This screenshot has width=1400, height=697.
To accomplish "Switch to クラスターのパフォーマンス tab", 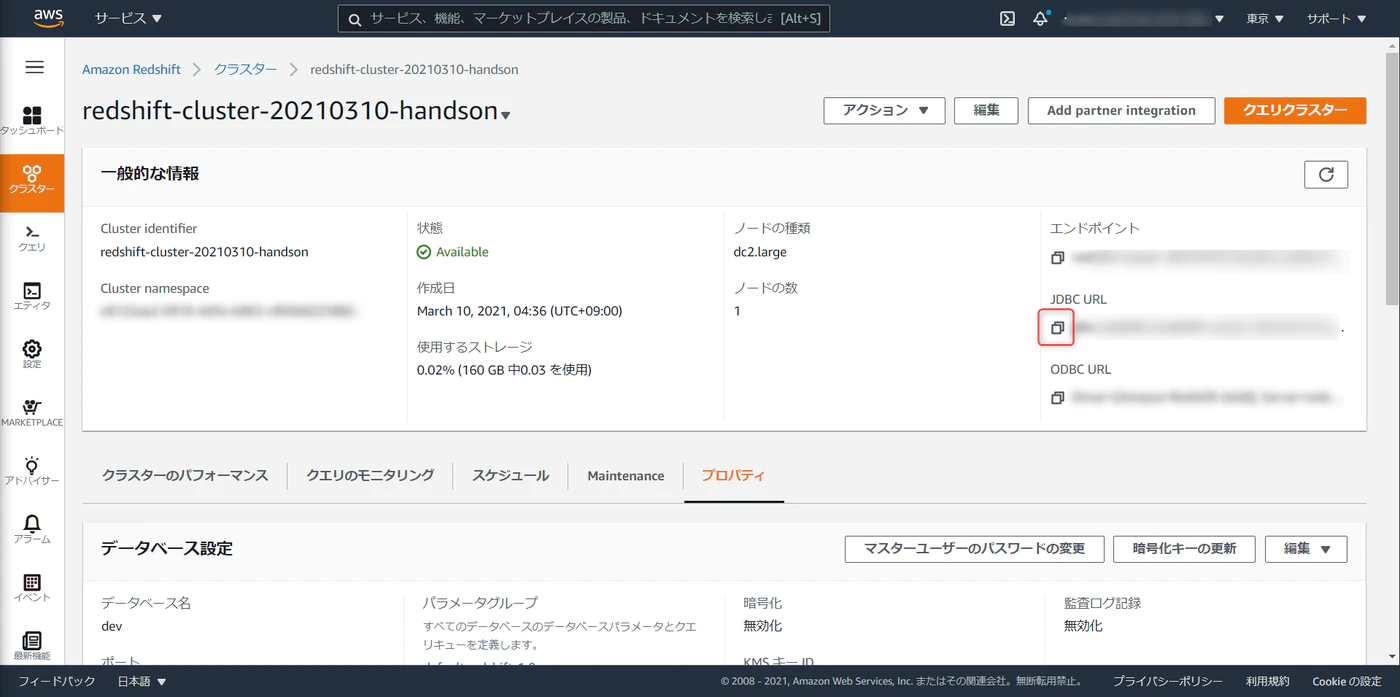I will 185,476.
